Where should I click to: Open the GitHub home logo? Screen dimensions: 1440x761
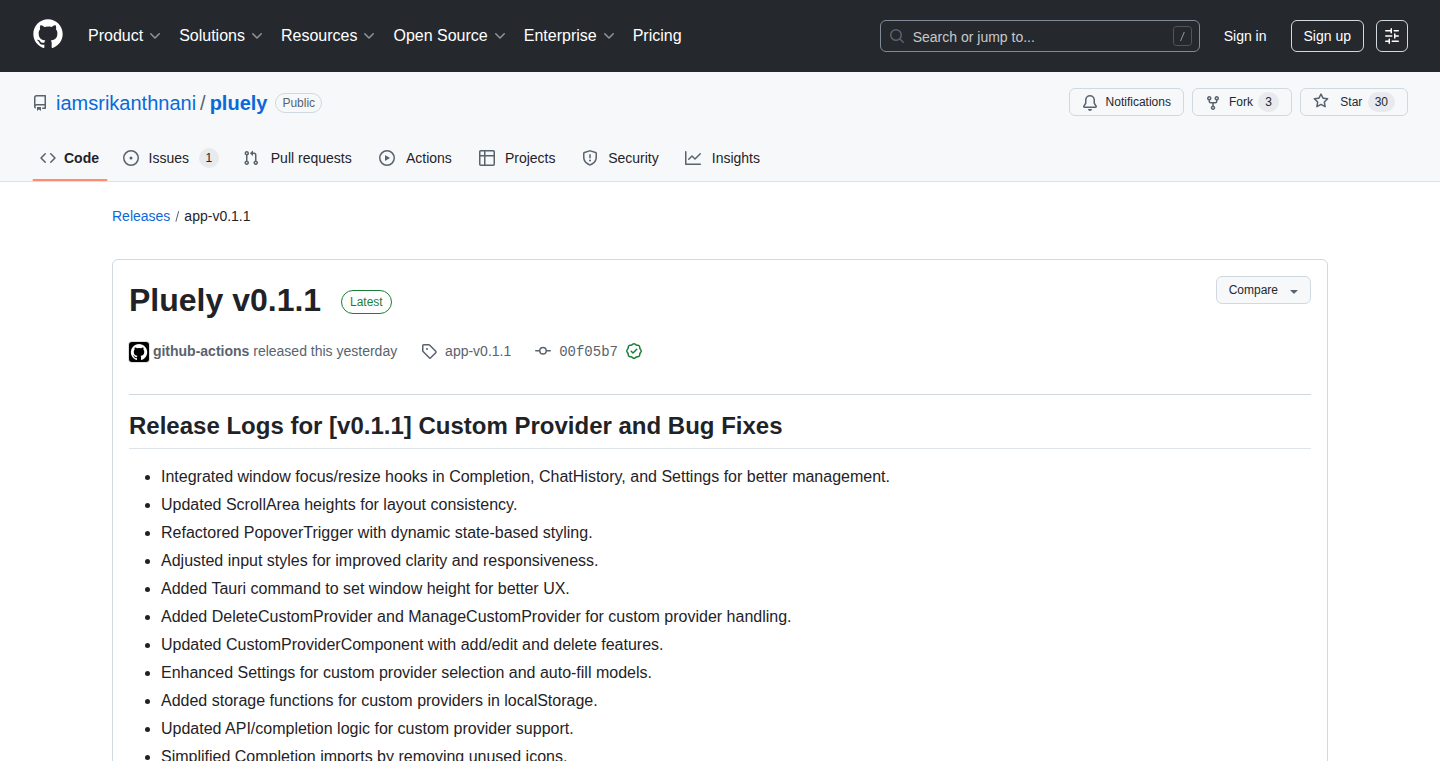click(x=48, y=35)
